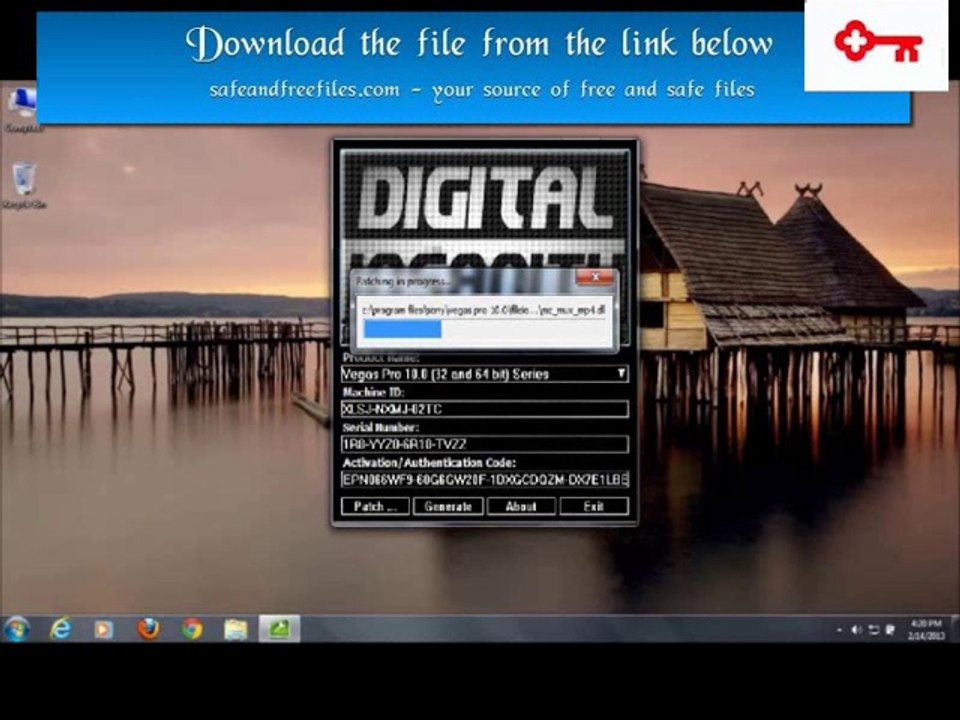Click the Generate button

(x=448, y=506)
